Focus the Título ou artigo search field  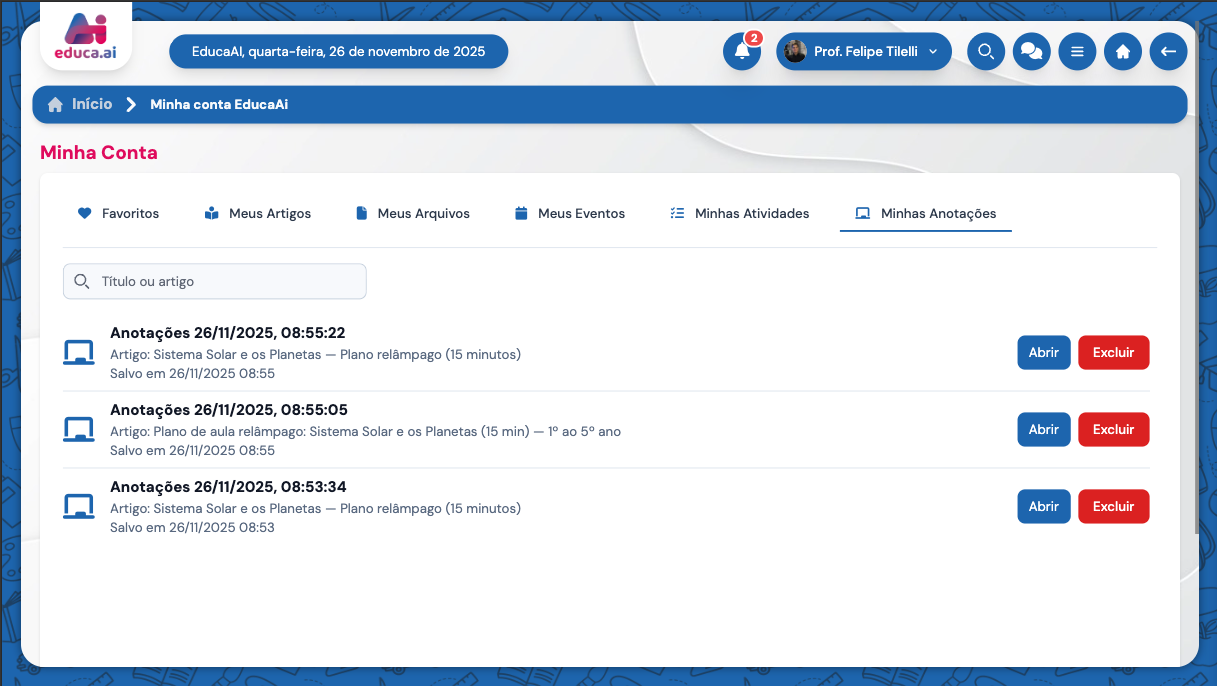coord(215,282)
